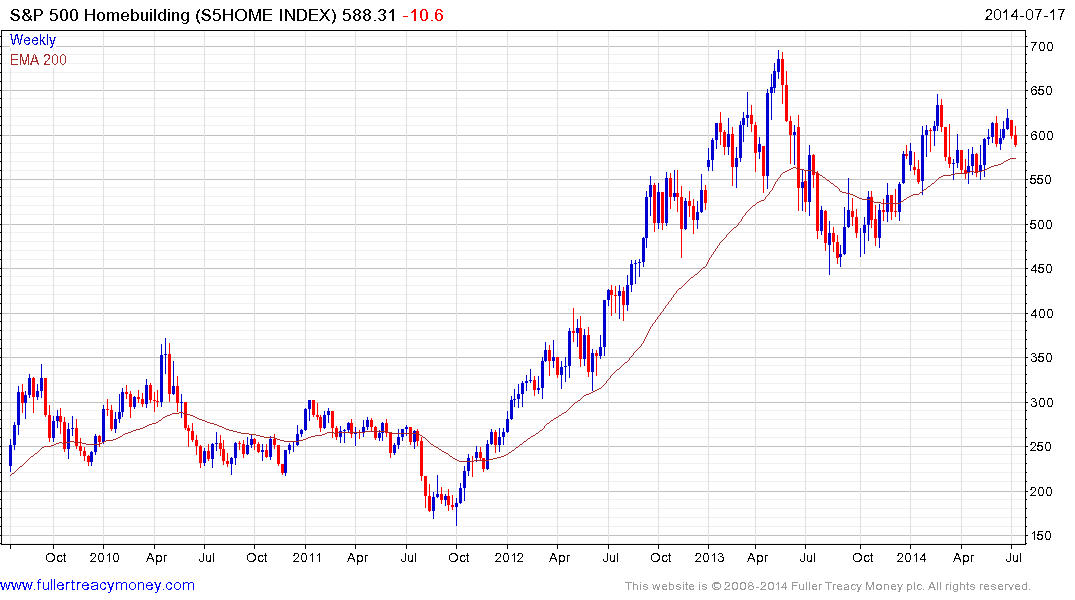Click the 150 price level label
The image size is (1075, 600).
click(1044, 537)
